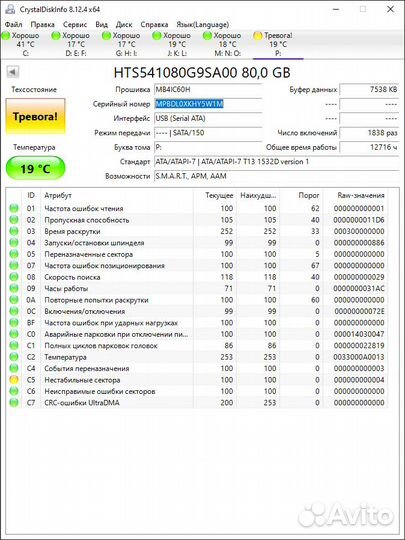This screenshot has width=405, height=540.
Task: Open the Сервис menu
Action: tap(75, 25)
